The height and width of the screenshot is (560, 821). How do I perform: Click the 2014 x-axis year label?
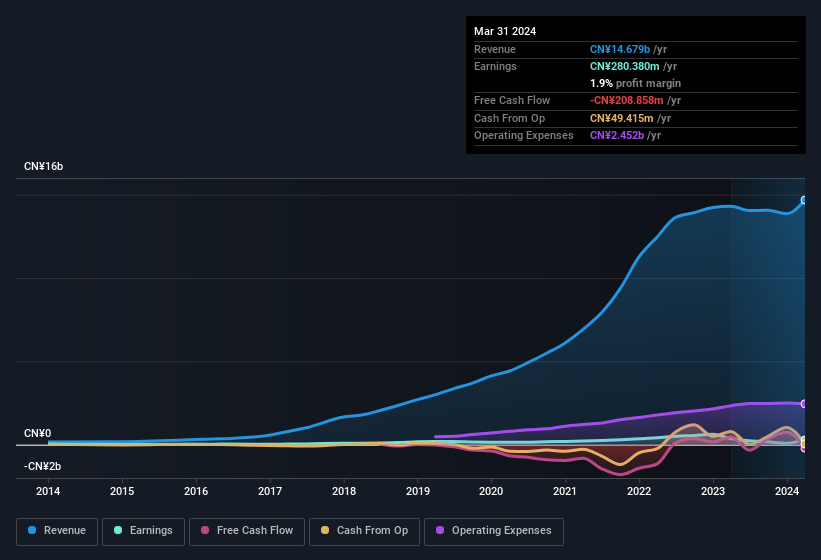(48, 491)
